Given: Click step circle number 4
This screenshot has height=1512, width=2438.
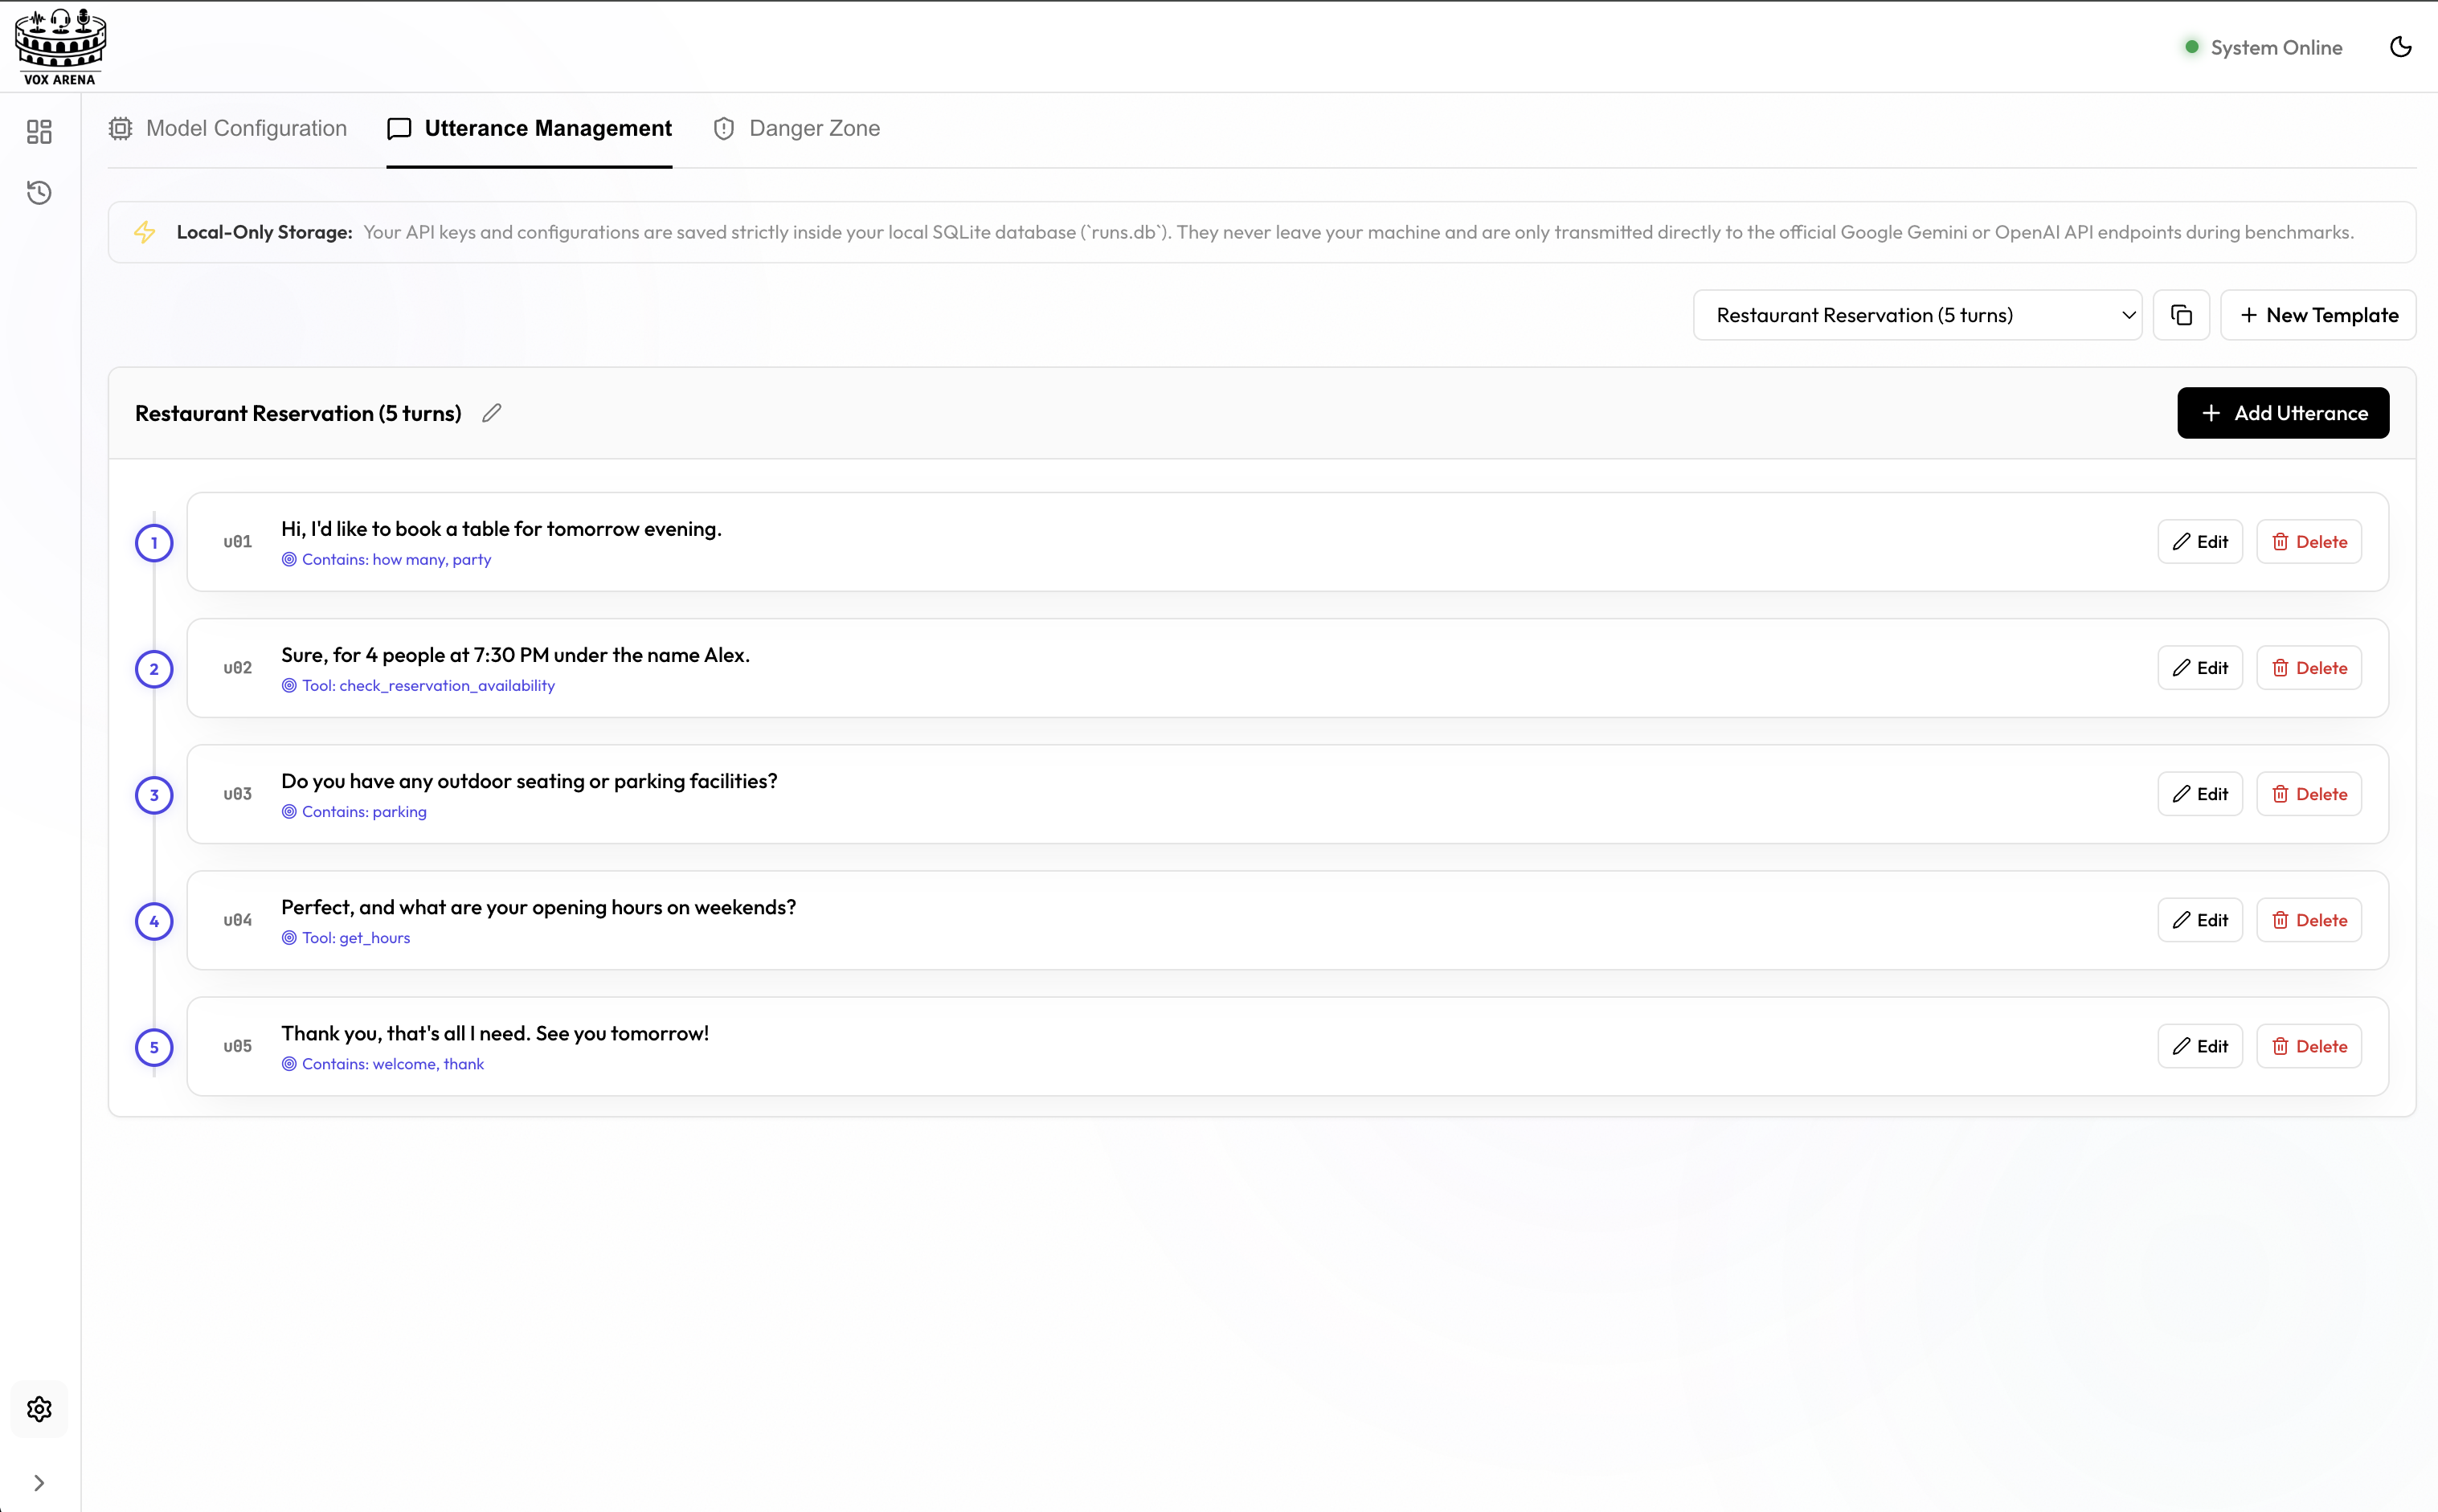Looking at the screenshot, I should pos(154,921).
